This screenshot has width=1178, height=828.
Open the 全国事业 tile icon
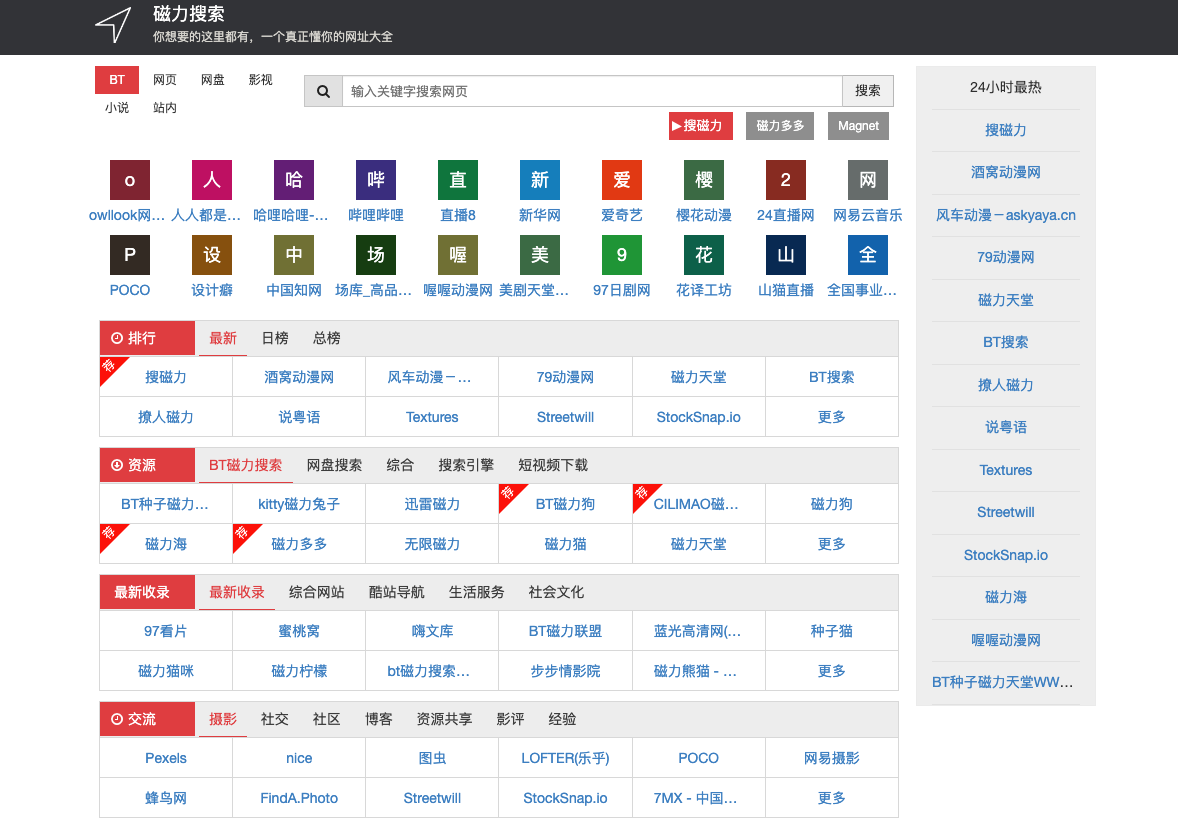867,255
